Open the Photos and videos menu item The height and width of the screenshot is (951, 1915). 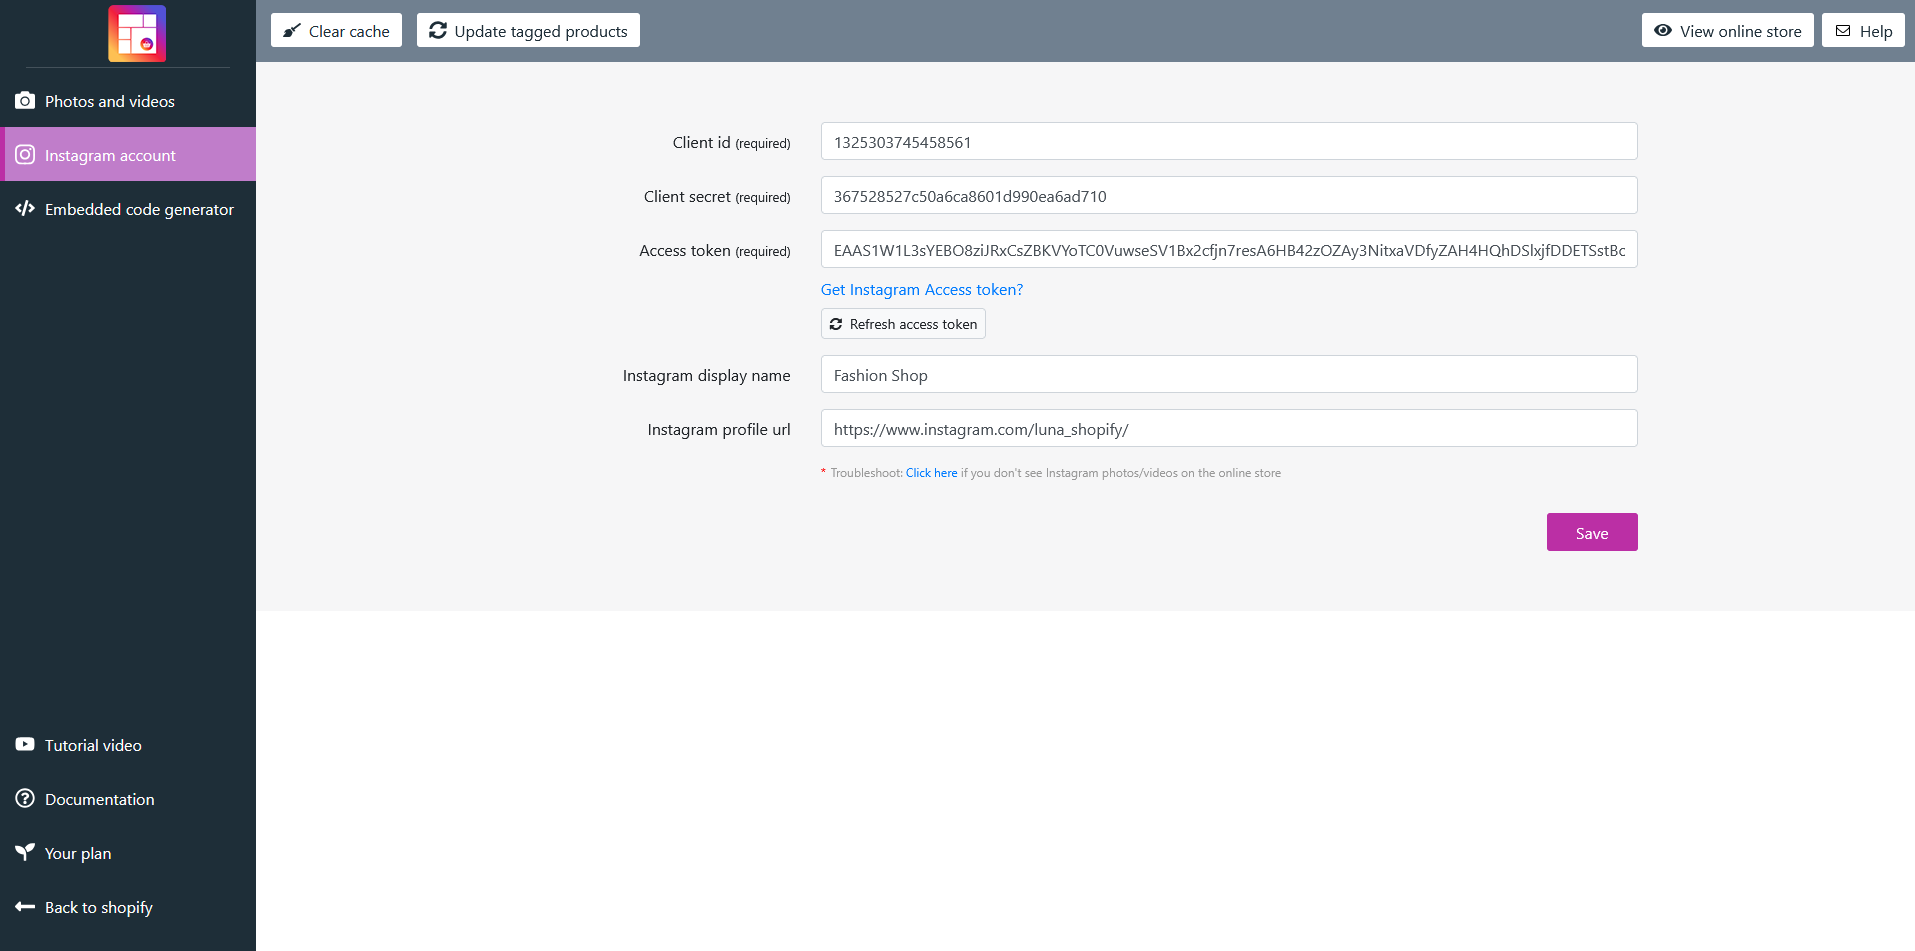click(x=110, y=101)
